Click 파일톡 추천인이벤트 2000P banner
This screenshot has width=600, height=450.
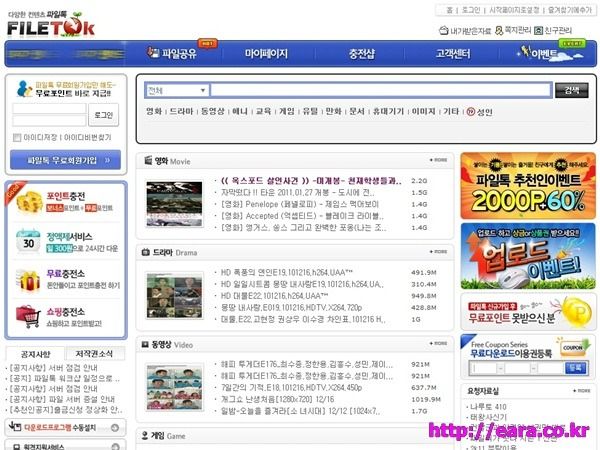[x=528, y=186]
